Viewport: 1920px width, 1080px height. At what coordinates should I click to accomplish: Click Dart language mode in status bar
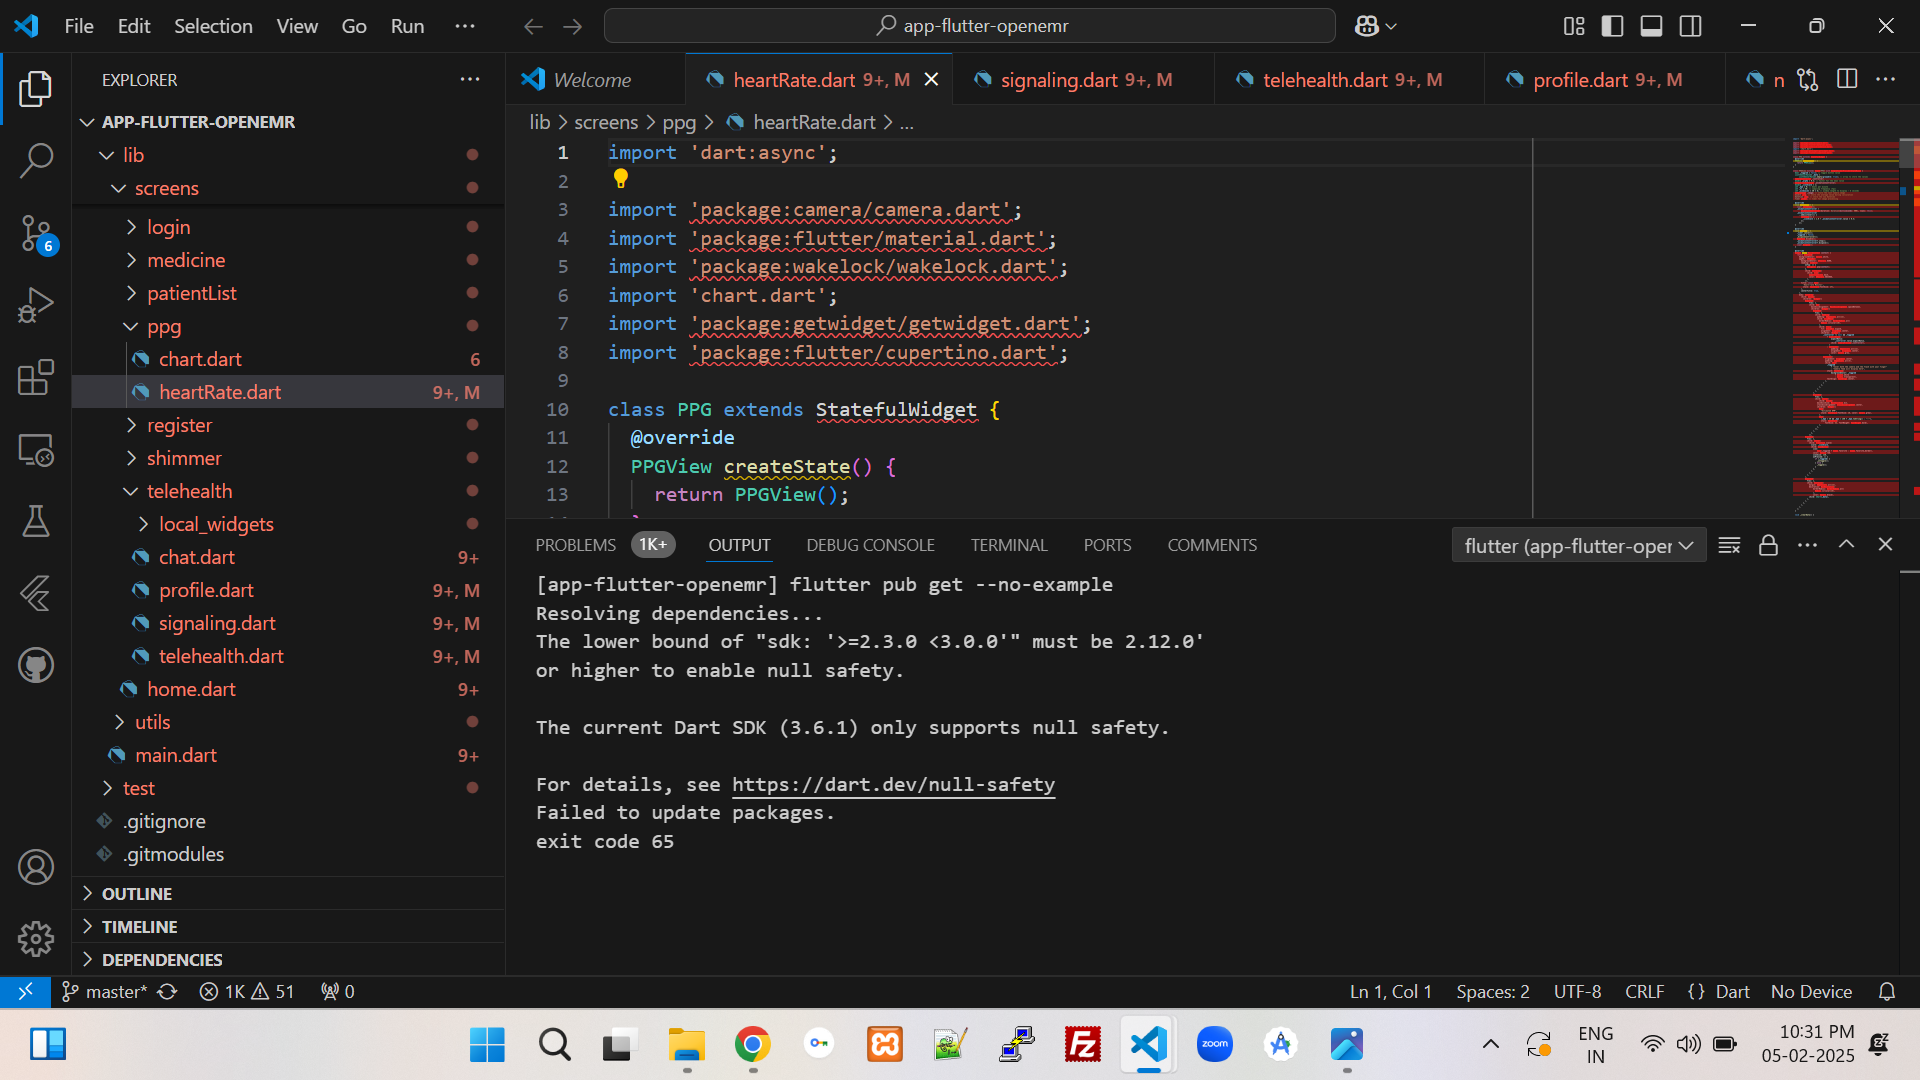[1732, 991]
